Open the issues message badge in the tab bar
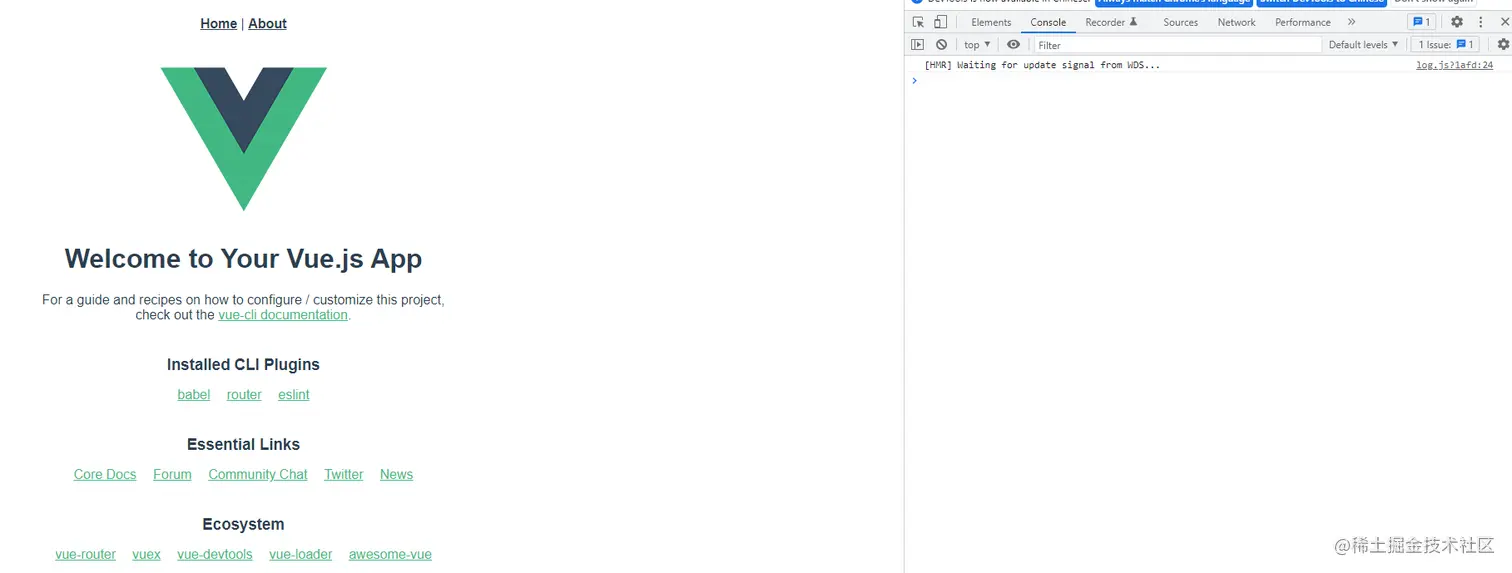Viewport: 1512px width, 573px height. (x=1421, y=22)
